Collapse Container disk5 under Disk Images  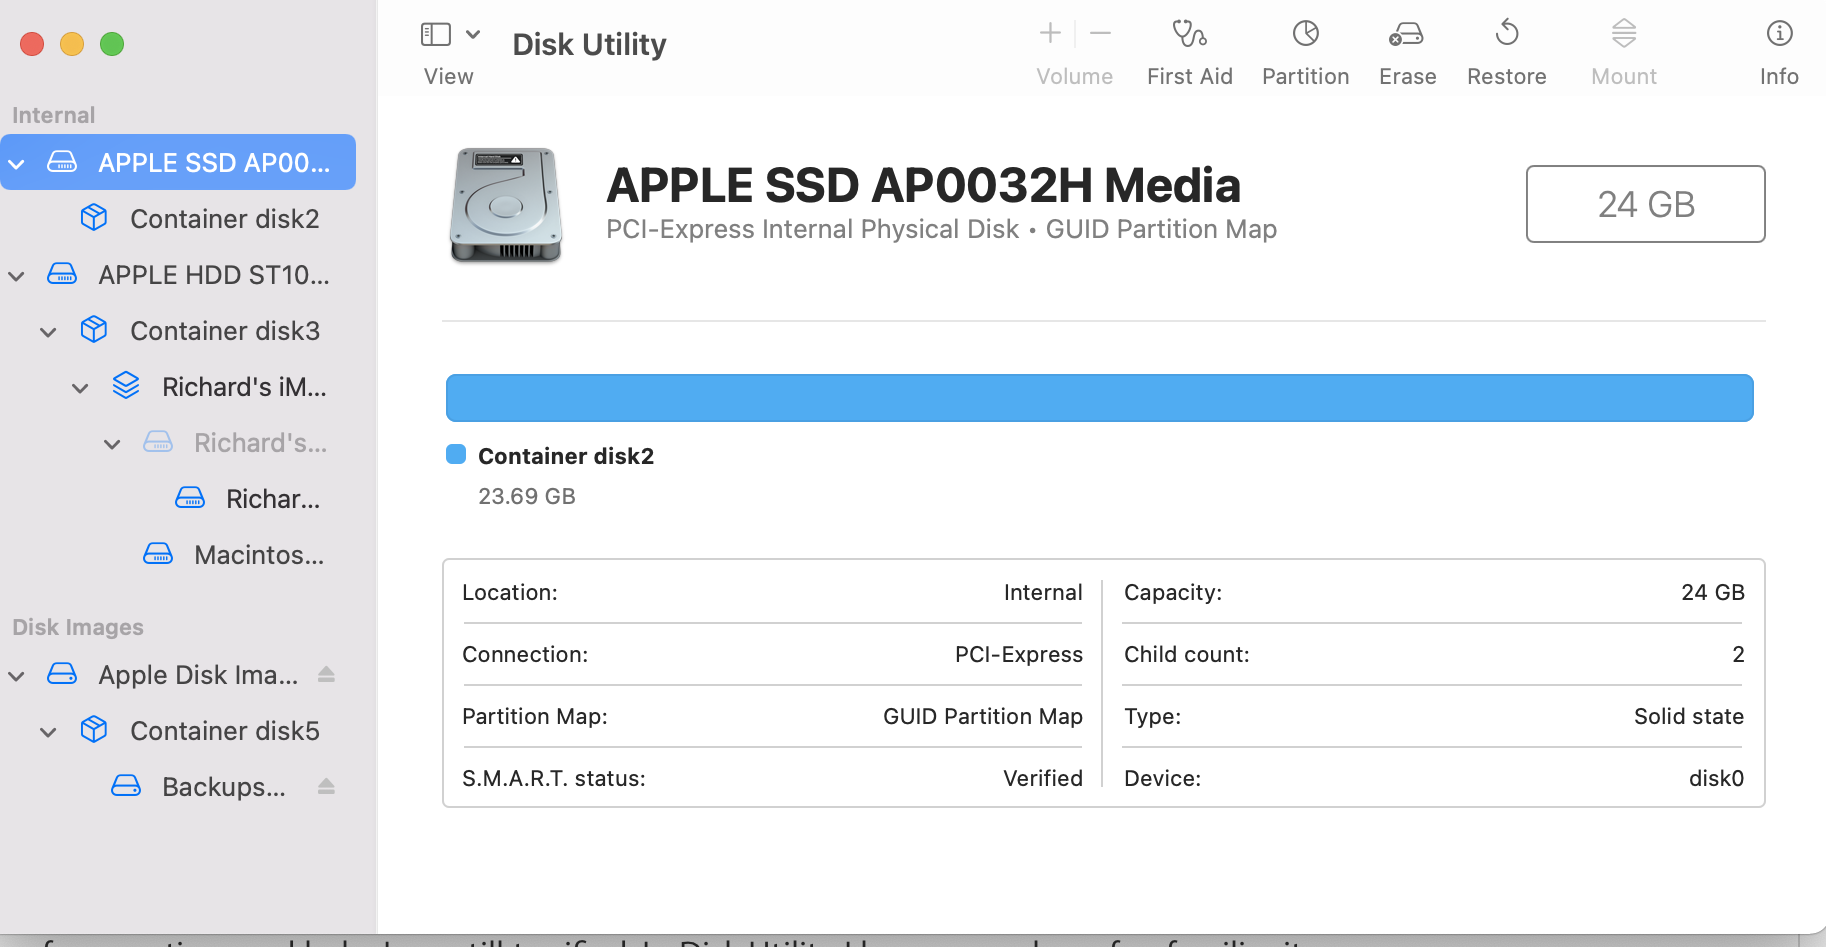tap(48, 732)
